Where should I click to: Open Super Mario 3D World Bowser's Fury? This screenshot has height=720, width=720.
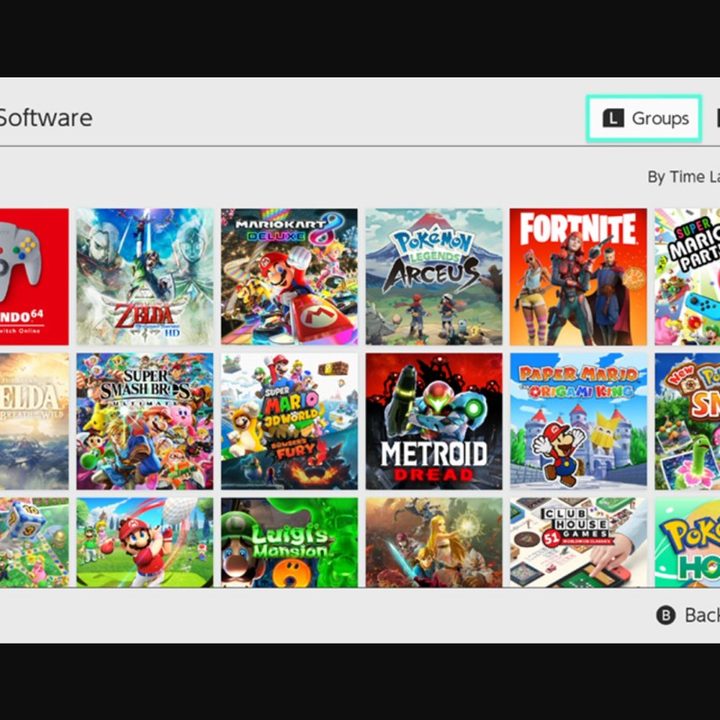point(289,421)
